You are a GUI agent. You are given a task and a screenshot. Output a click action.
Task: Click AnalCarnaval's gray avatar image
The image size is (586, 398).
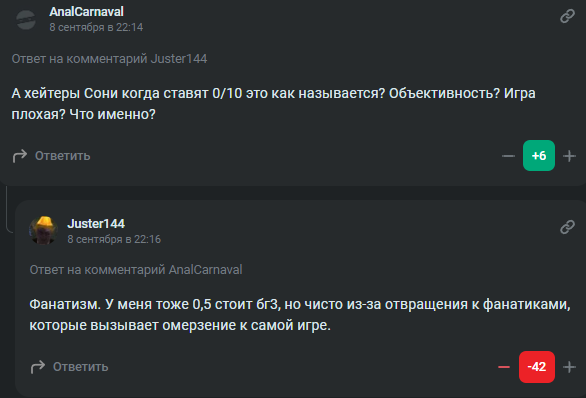(x=26, y=19)
